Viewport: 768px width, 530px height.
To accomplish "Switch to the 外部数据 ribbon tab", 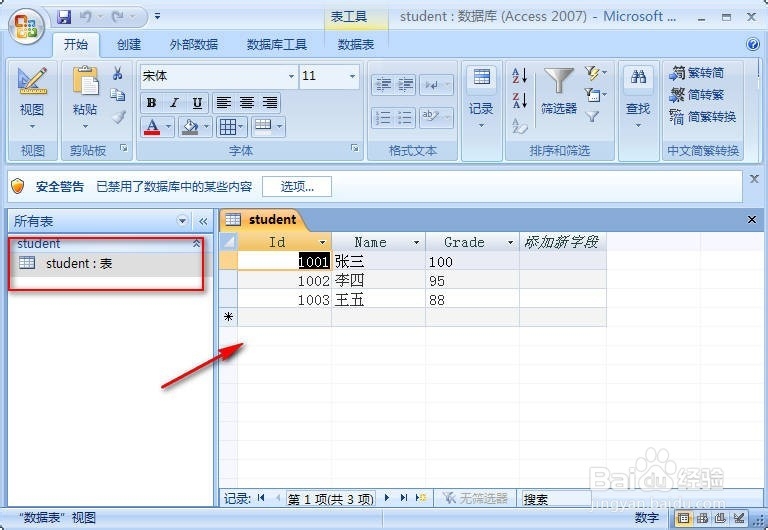I will click(193, 45).
